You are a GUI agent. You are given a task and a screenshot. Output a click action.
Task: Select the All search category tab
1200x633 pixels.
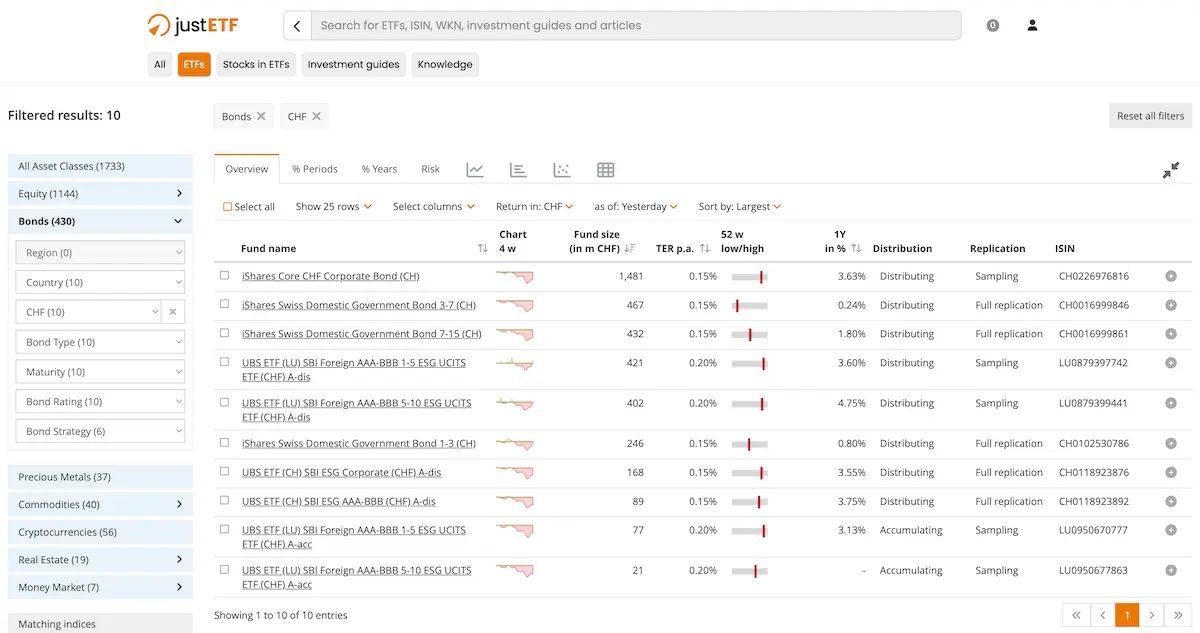(160, 65)
